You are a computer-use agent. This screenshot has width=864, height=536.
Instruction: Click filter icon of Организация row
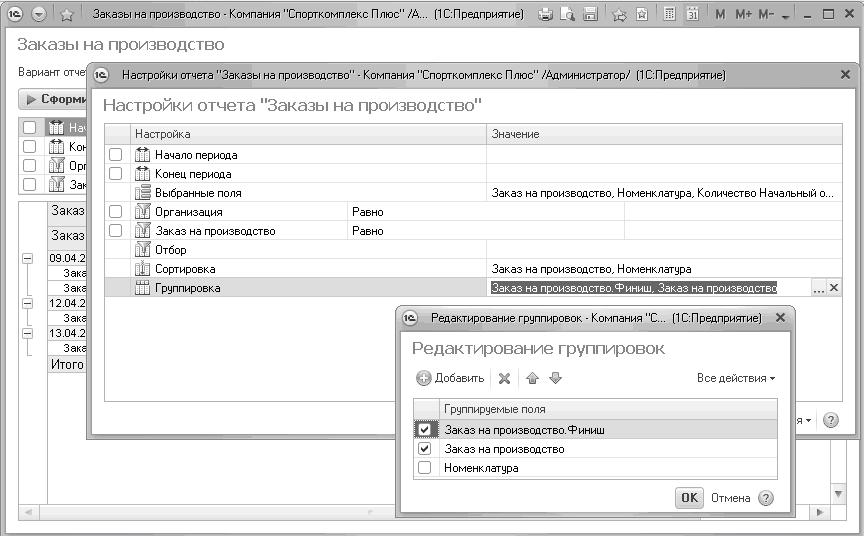tap(142, 211)
